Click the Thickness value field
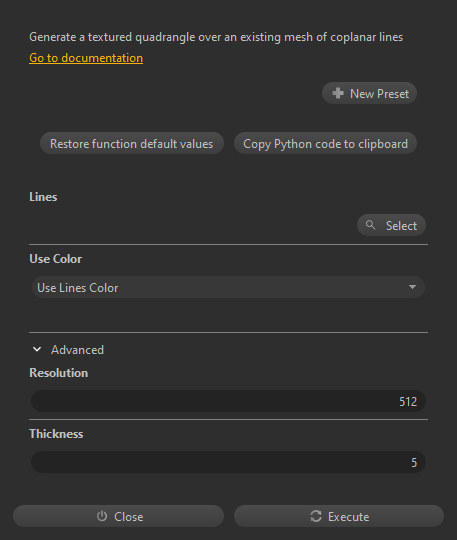Image resolution: width=457 pixels, height=540 pixels. [228, 462]
